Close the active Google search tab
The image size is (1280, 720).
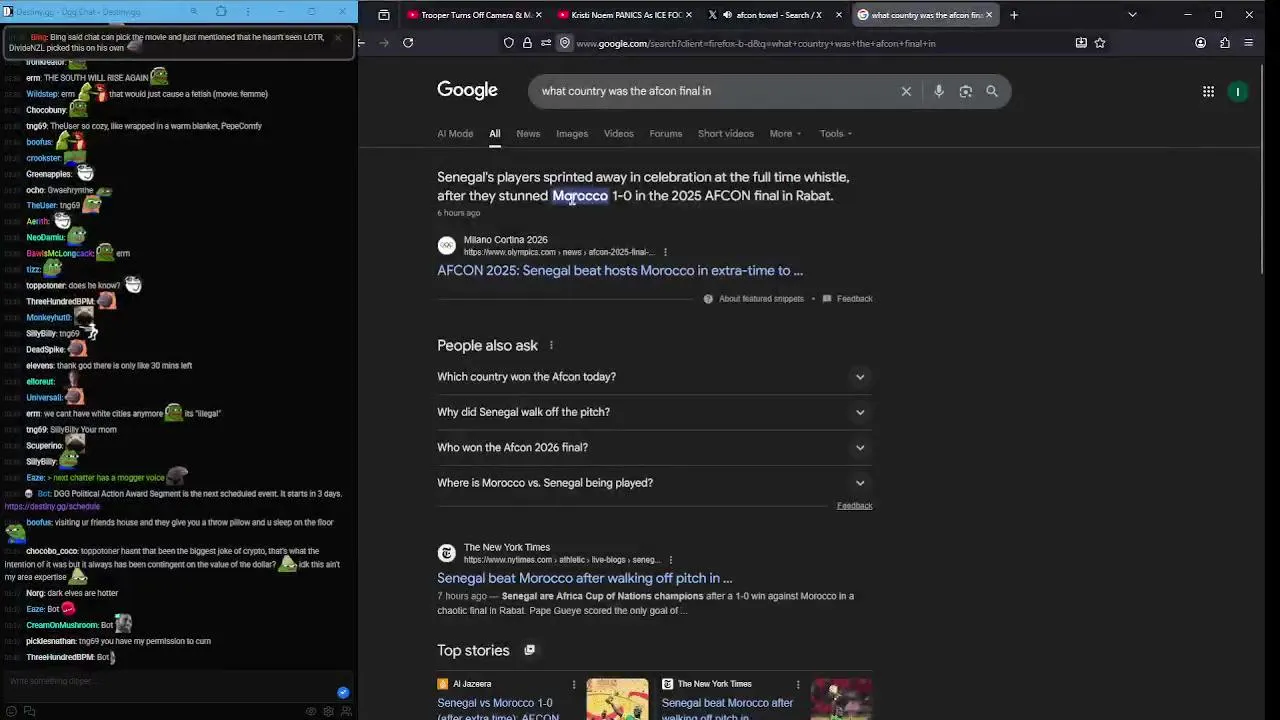(988, 15)
